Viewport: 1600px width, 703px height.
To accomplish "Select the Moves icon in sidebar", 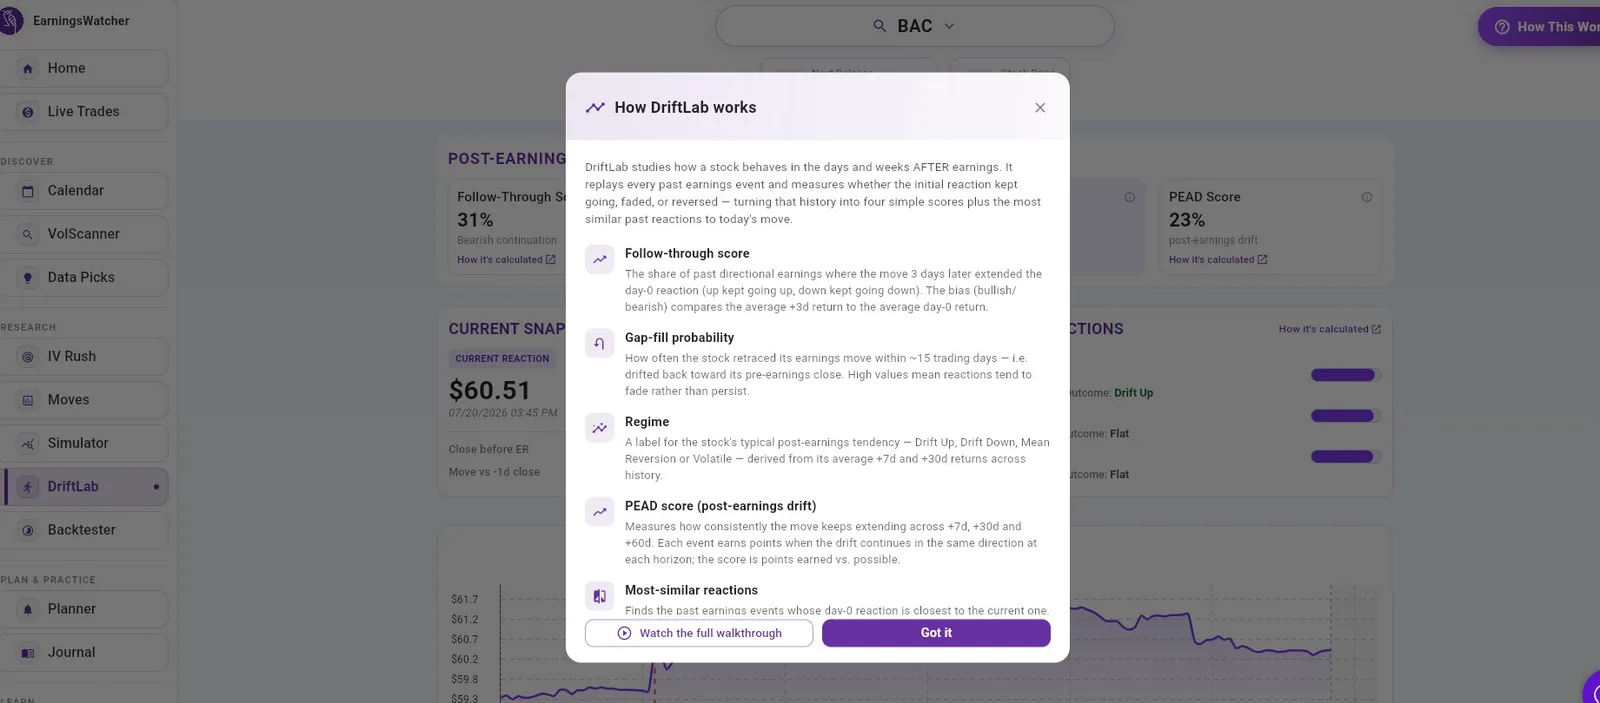I will click(x=28, y=400).
